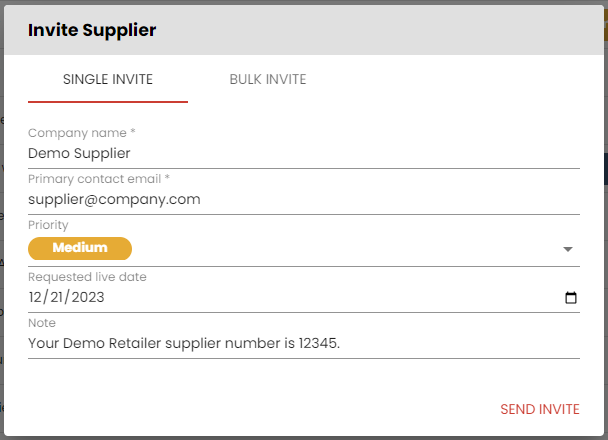The width and height of the screenshot is (608, 440).
Task: Click the Company name label
Action: [x=81, y=133]
